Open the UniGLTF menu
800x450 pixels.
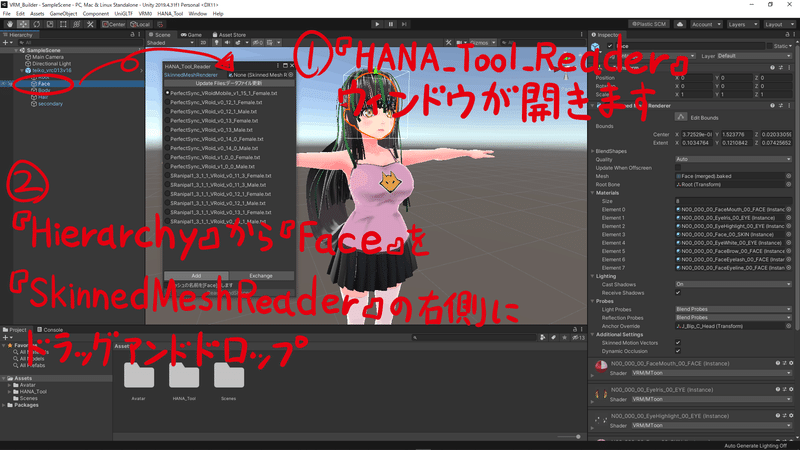(x=123, y=14)
